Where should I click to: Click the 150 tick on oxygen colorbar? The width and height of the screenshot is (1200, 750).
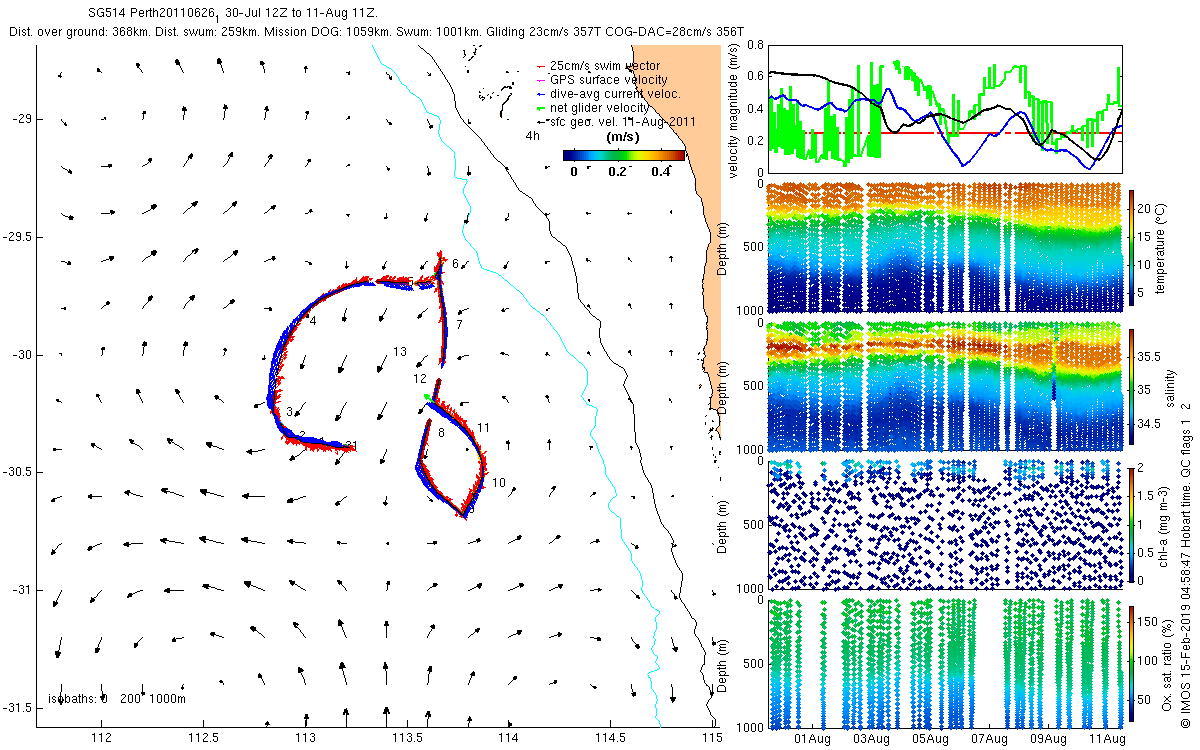coord(1149,623)
